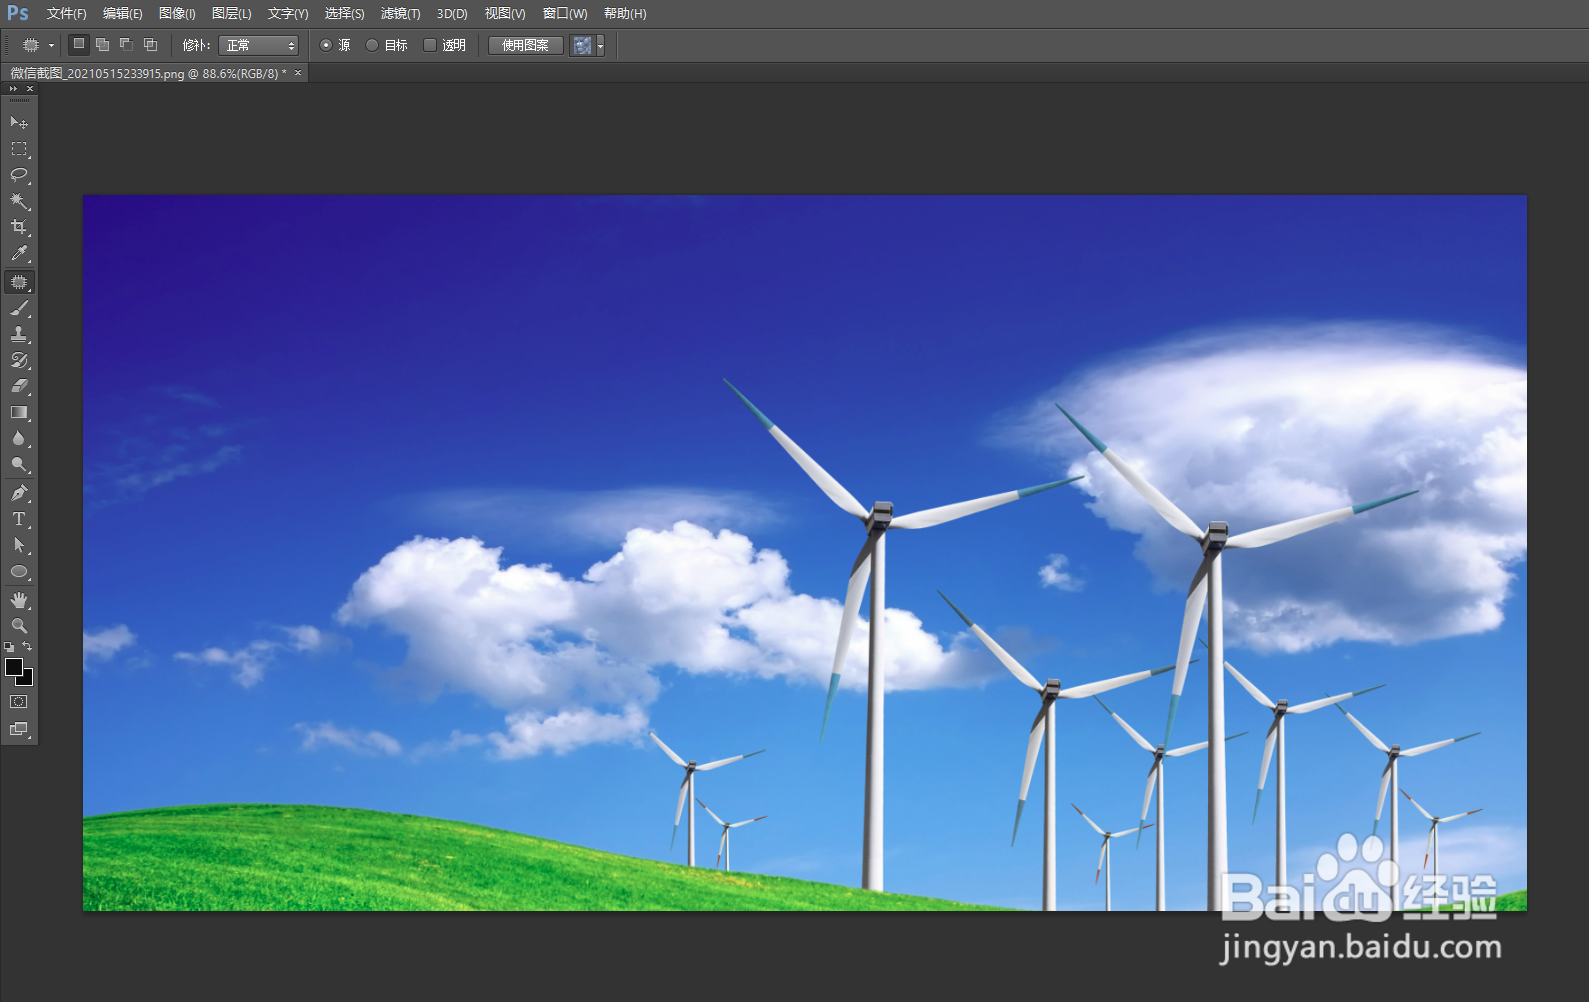This screenshot has height=1002, width=1589.
Task: Open the 视图(V) menu
Action: pos(505,14)
